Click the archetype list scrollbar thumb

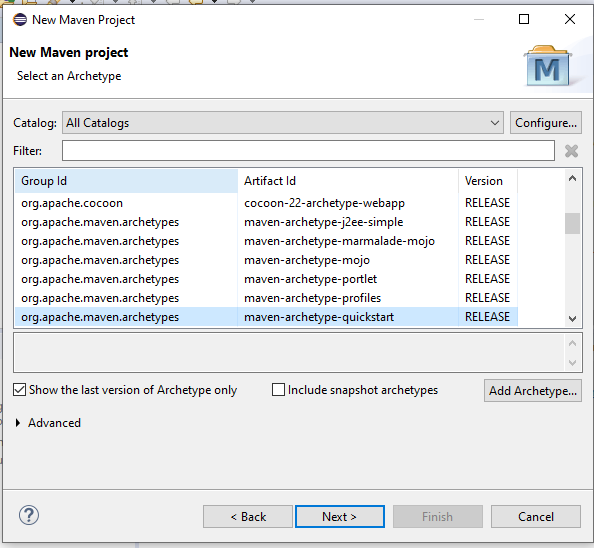tap(572, 224)
